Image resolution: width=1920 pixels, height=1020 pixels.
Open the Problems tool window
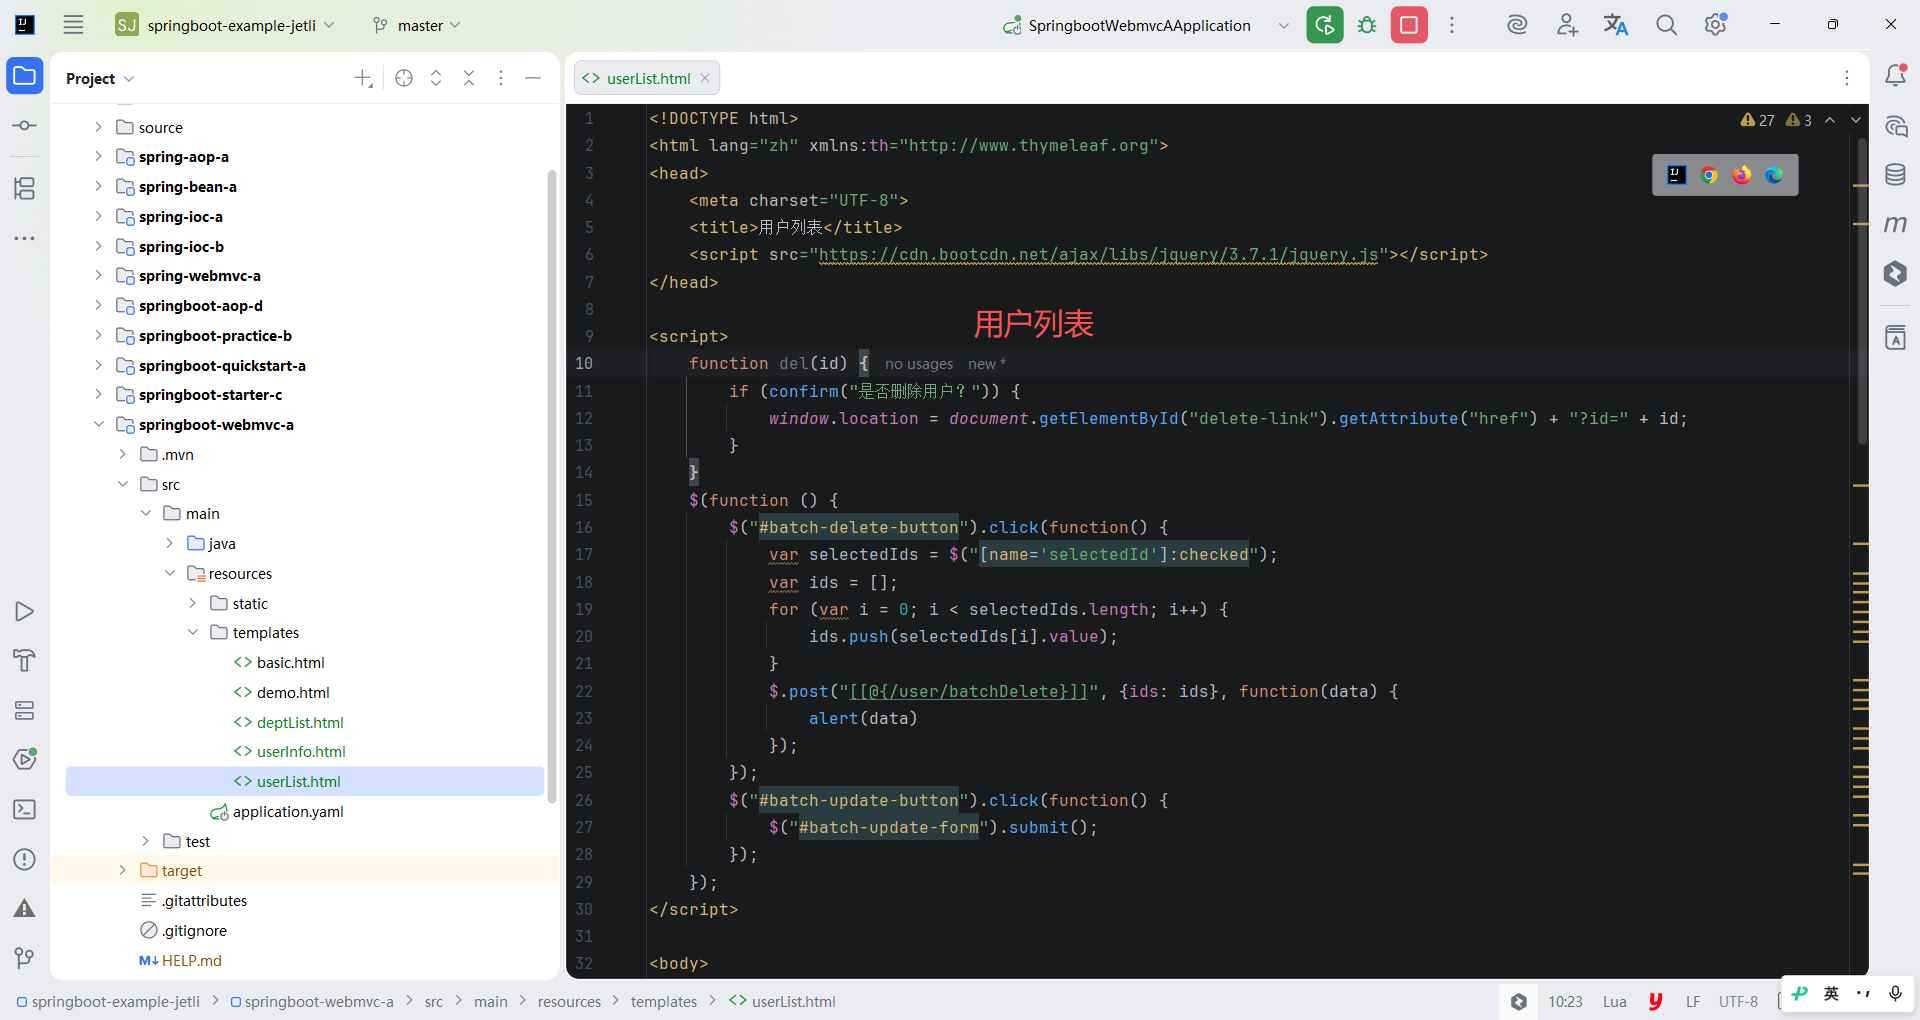pyautogui.click(x=25, y=859)
